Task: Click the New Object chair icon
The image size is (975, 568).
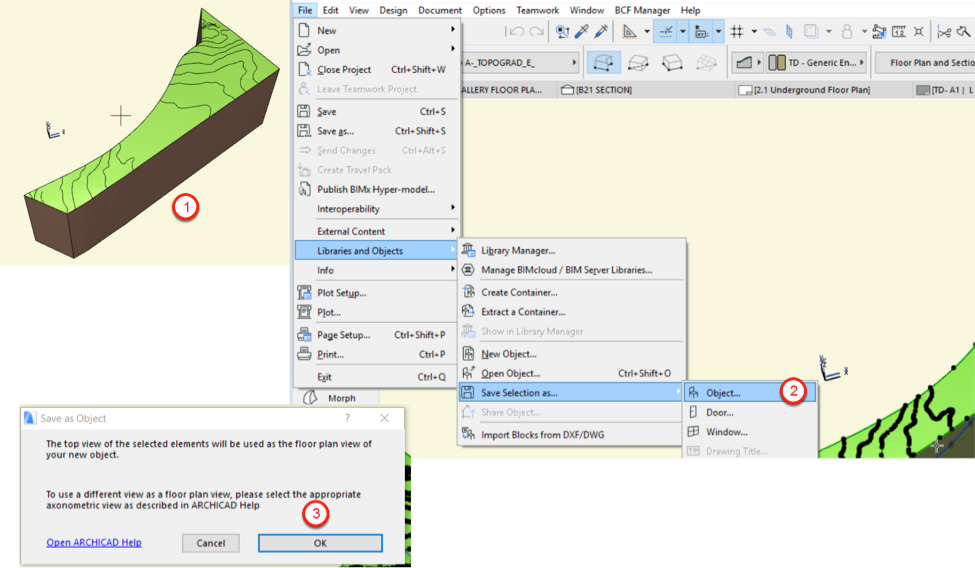Action: pos(468,353)
